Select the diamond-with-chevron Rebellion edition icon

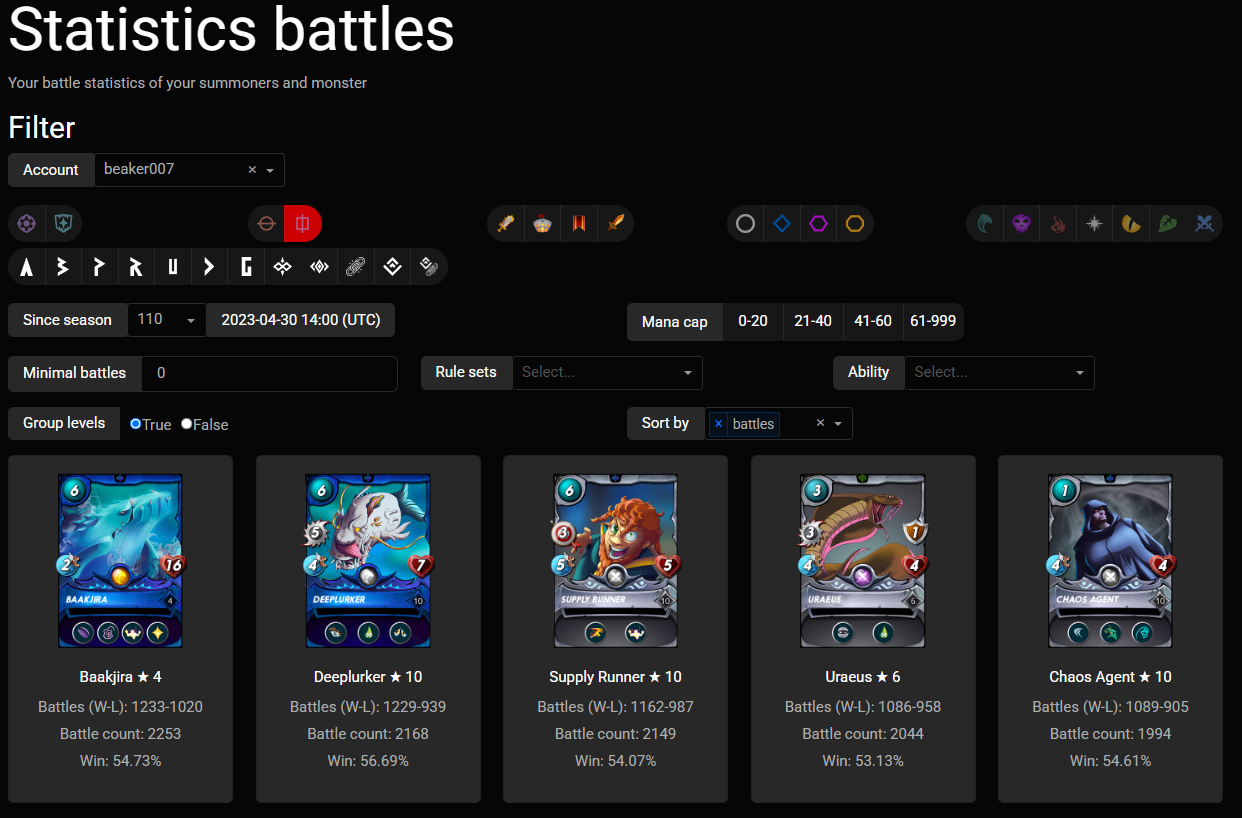[x=392, y=267]
